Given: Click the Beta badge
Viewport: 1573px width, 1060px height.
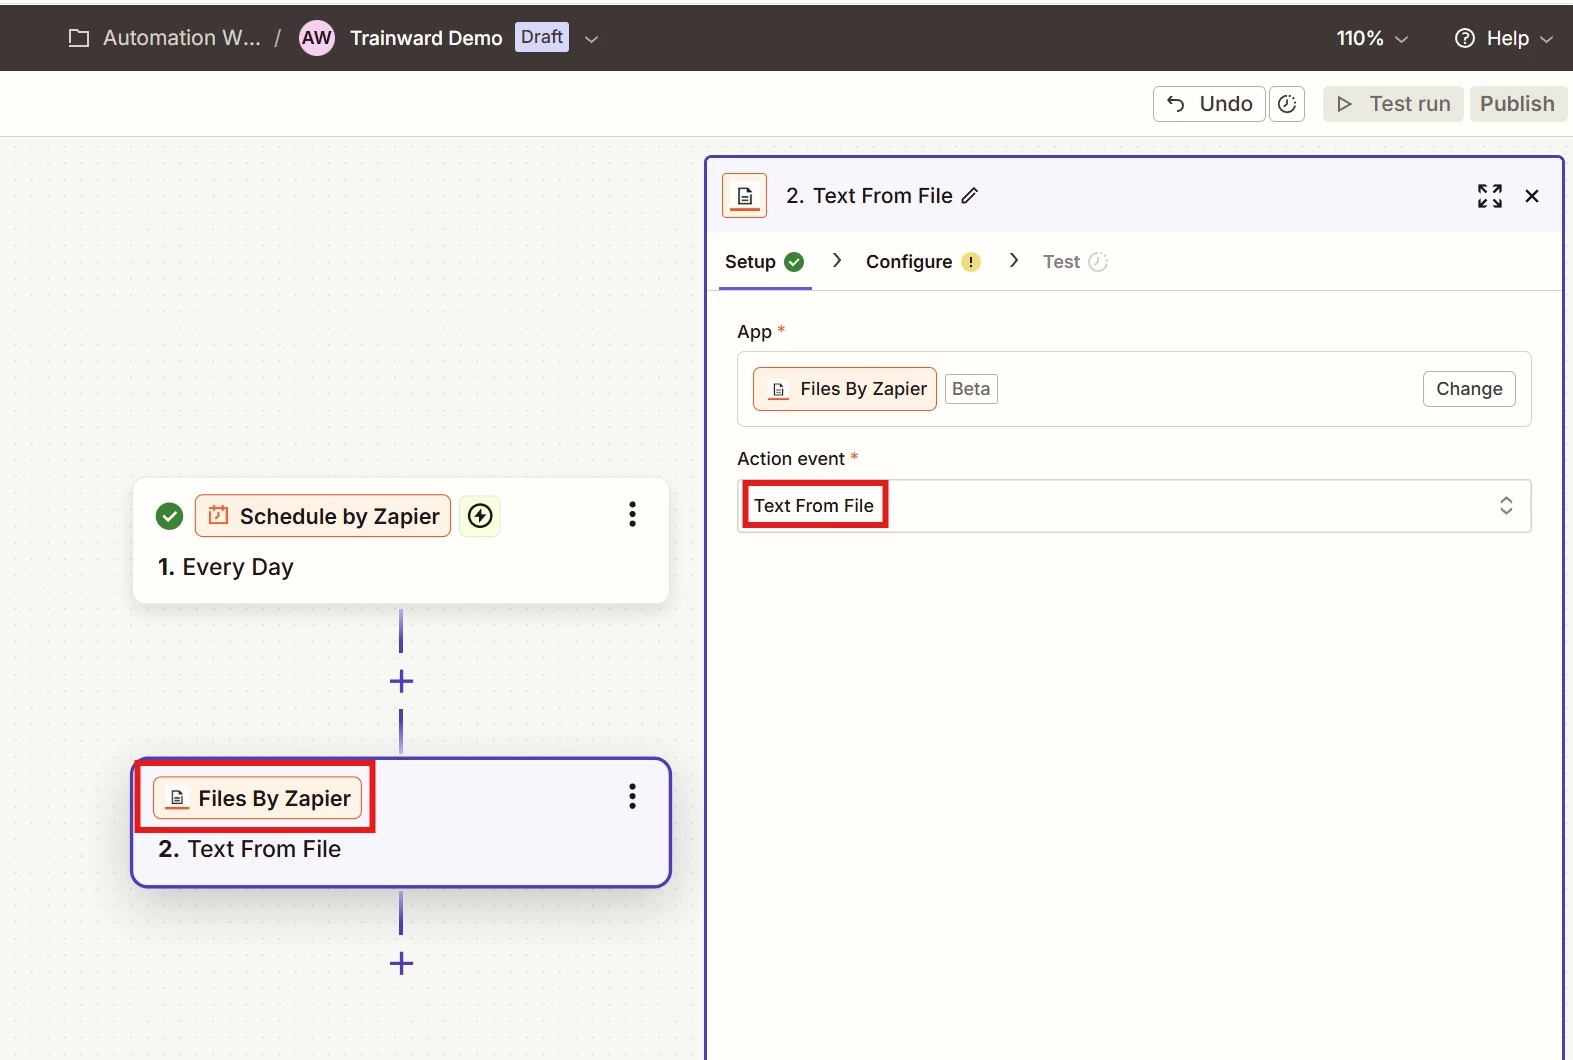Looking at the screenshot, I should [971, 389].
